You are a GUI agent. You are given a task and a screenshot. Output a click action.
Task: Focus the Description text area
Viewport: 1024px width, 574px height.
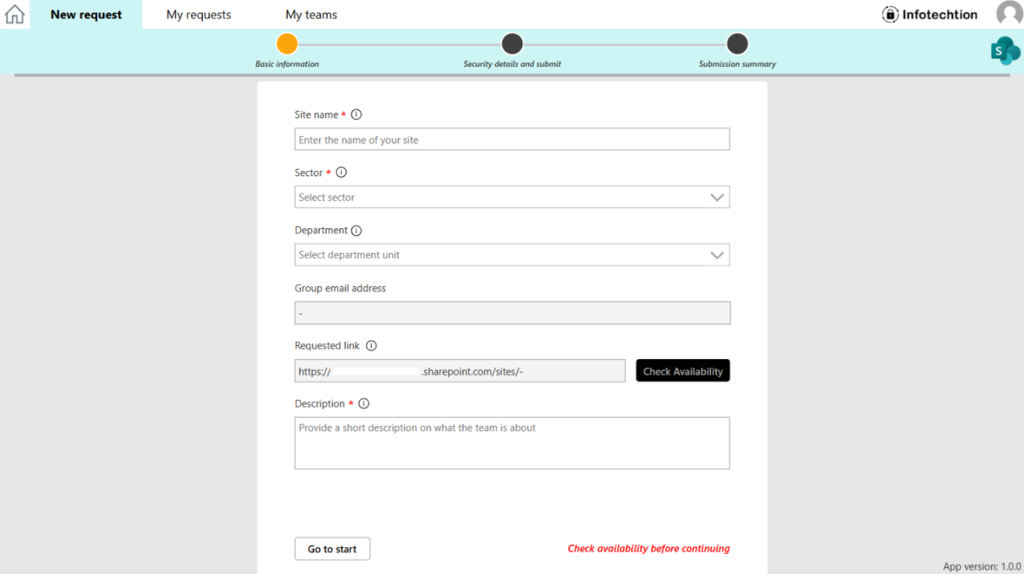pos(512,443)
